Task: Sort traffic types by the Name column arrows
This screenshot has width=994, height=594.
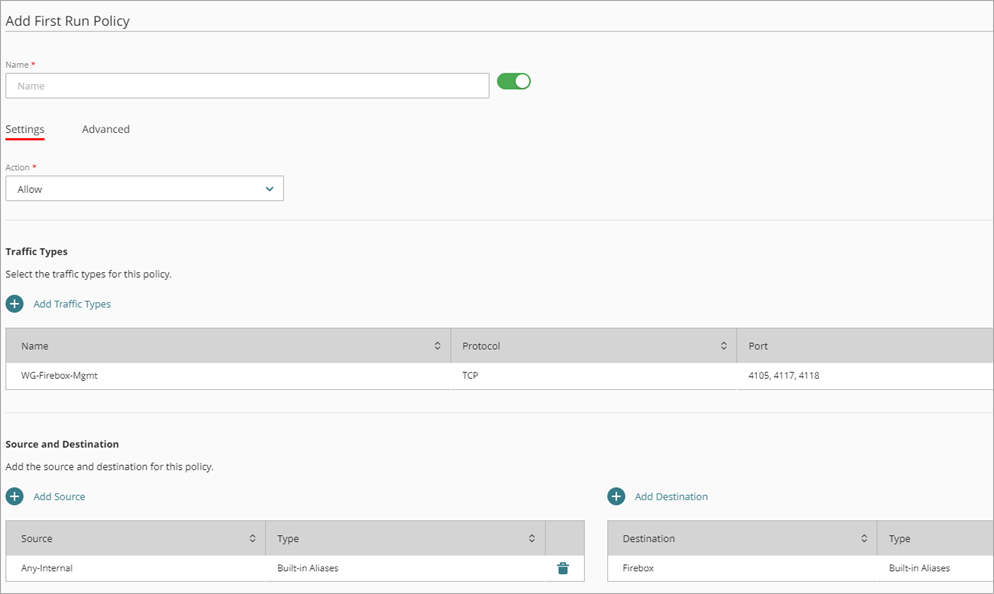Action: (x=439, y=345)
